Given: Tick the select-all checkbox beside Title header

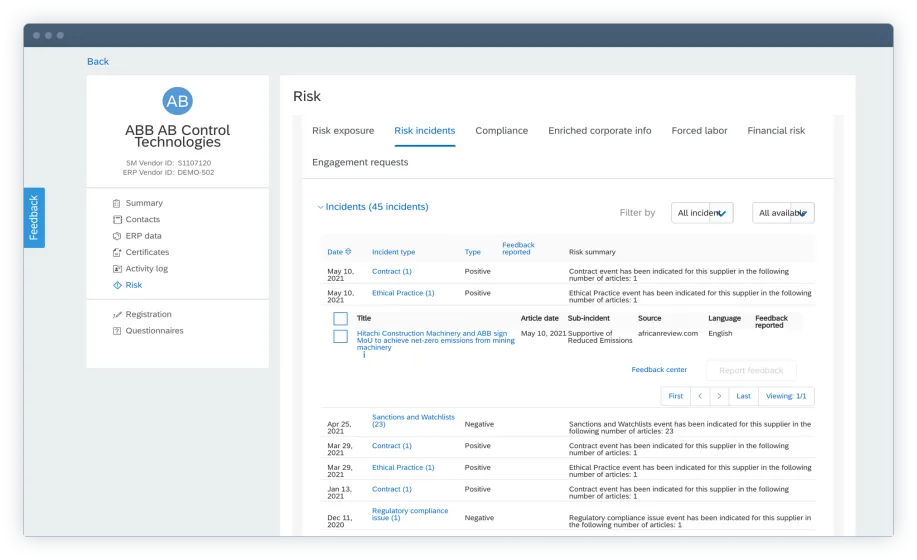Looking at the screenshot, I should coord(340,319).
